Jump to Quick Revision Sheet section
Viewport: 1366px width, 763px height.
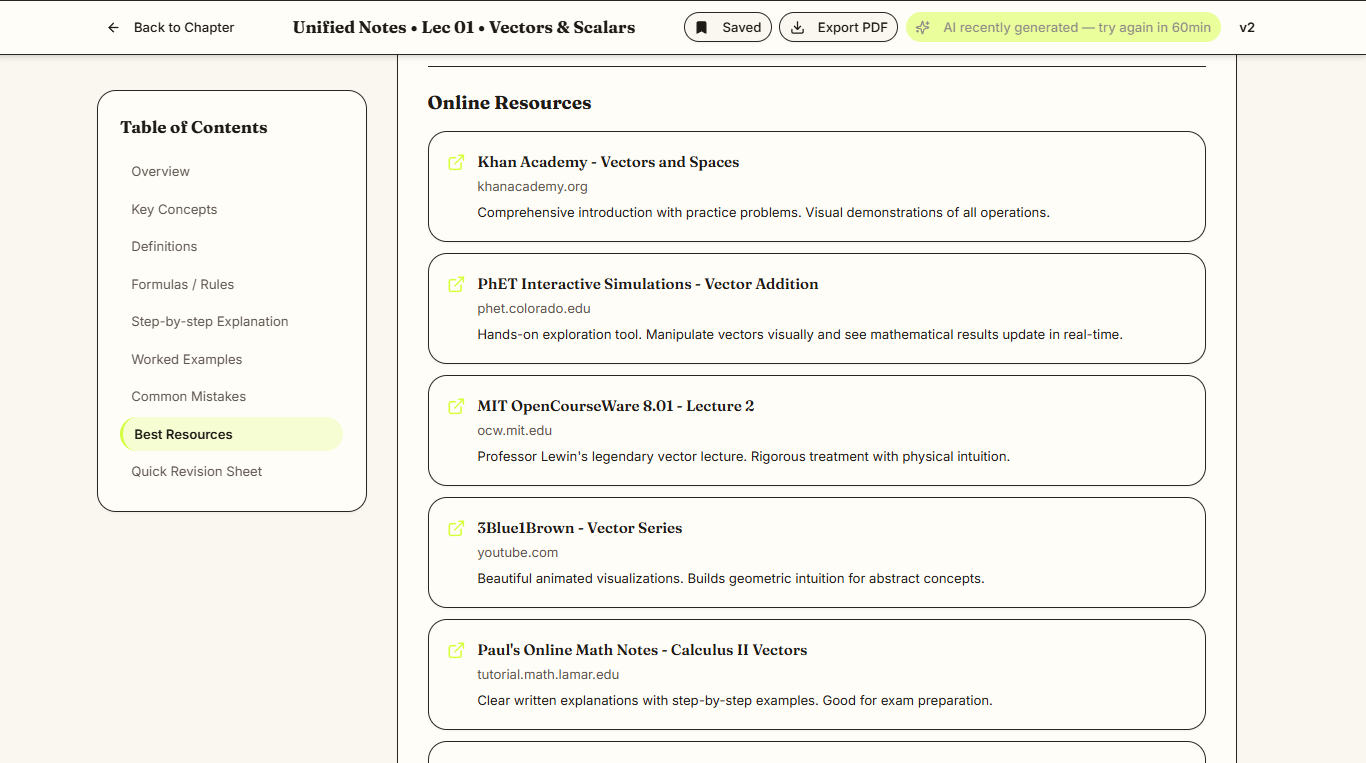[x=231, y=472]
